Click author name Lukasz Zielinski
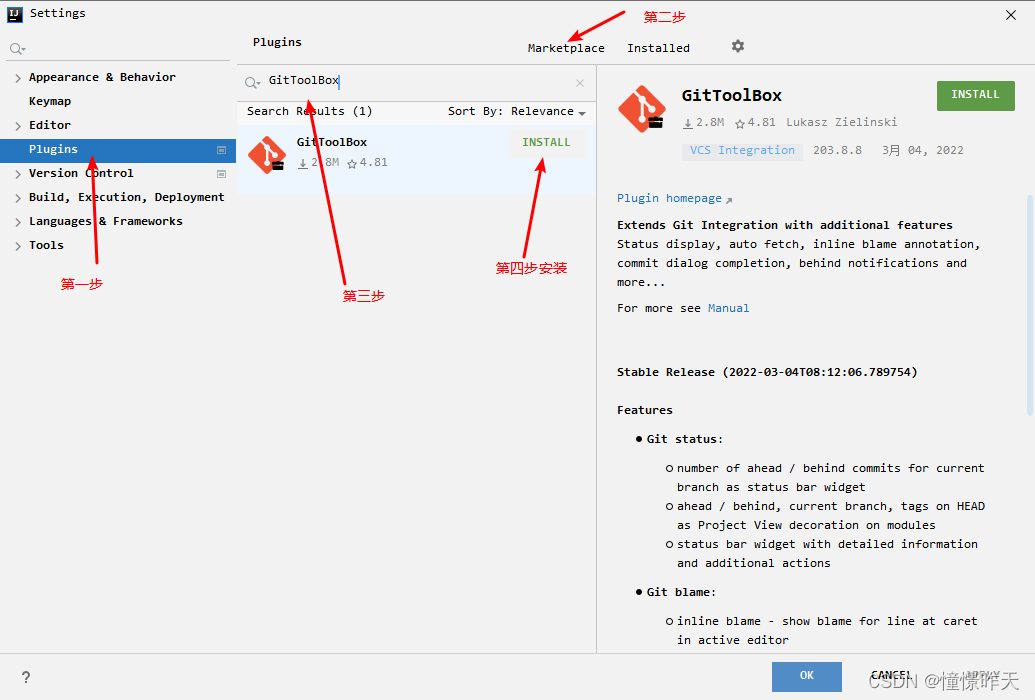Viewport: 1035px width, 700px height. (842, 122)
